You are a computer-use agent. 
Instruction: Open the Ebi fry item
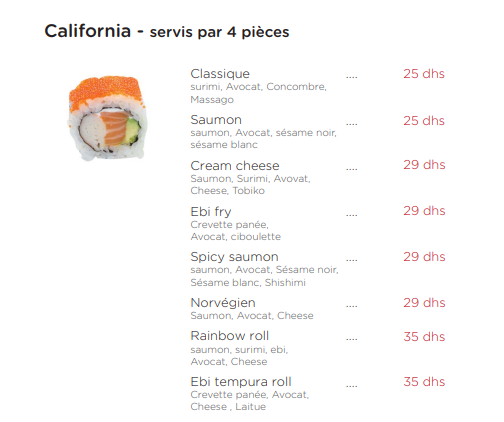pyautogui.click(x=211, y=212)
